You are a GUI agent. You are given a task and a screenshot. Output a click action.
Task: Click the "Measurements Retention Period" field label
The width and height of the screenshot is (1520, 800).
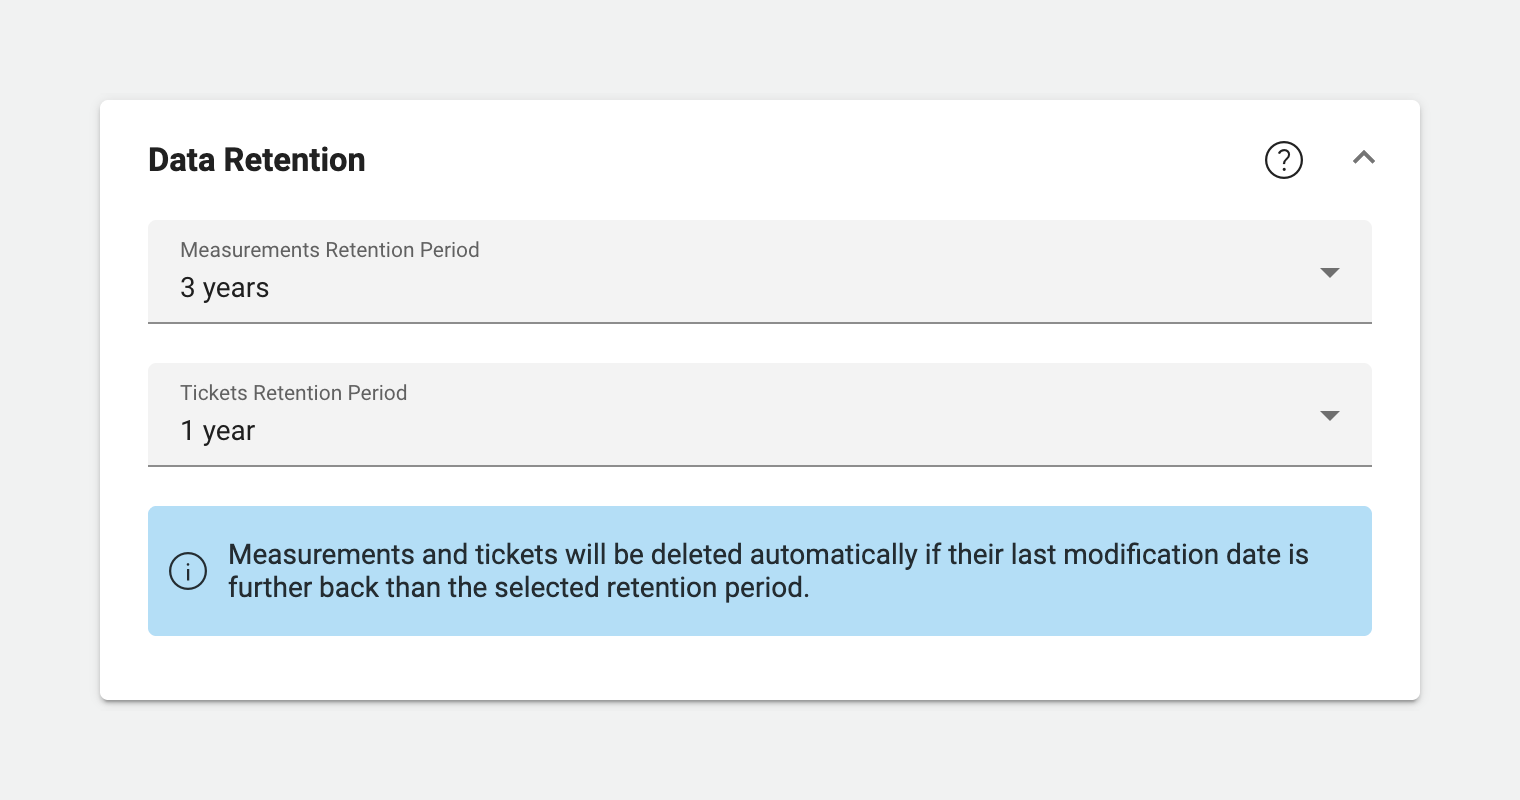(330, 250)
